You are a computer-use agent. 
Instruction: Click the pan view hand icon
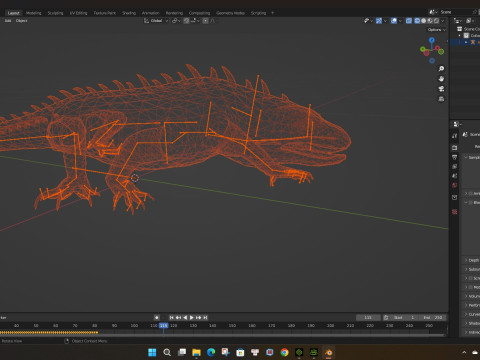[x=441, y=79]
